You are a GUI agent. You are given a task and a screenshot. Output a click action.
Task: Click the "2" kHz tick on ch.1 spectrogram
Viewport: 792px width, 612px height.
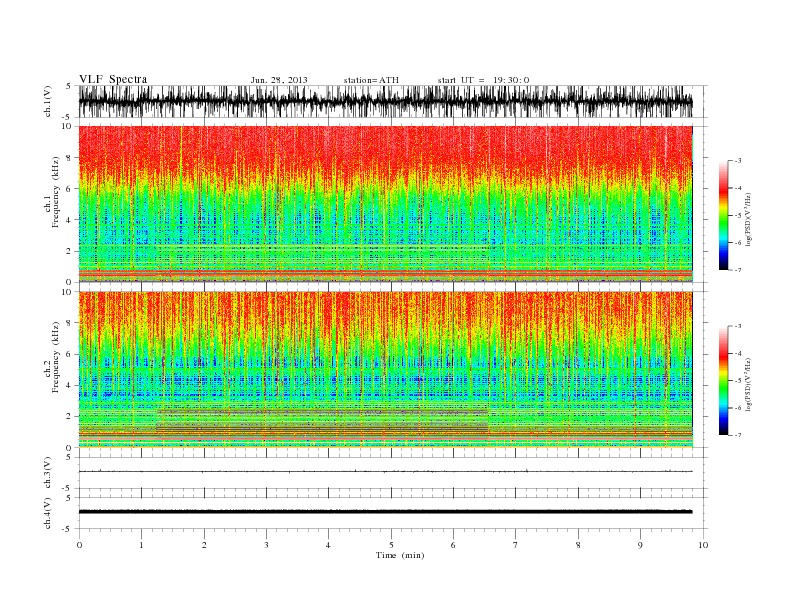click(70, 251)
